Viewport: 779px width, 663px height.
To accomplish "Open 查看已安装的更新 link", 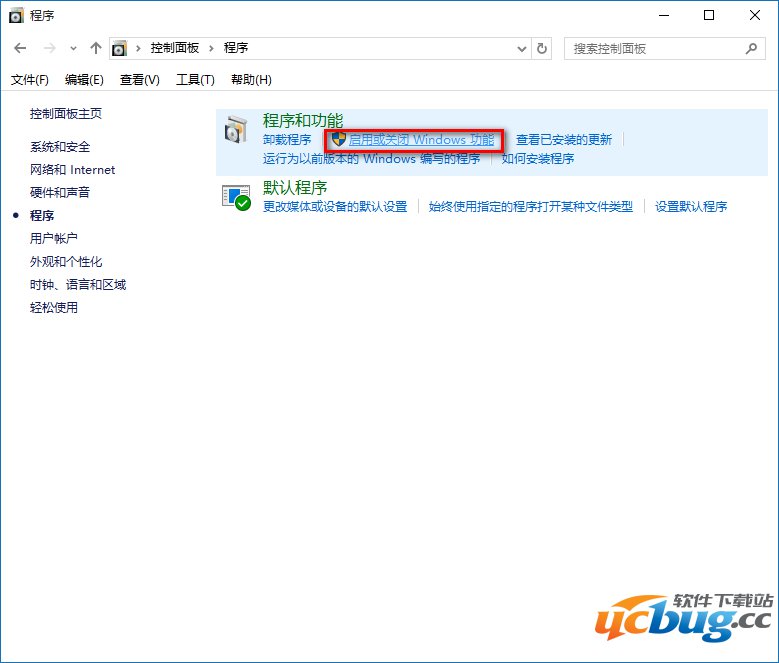I will pos(564,140).
